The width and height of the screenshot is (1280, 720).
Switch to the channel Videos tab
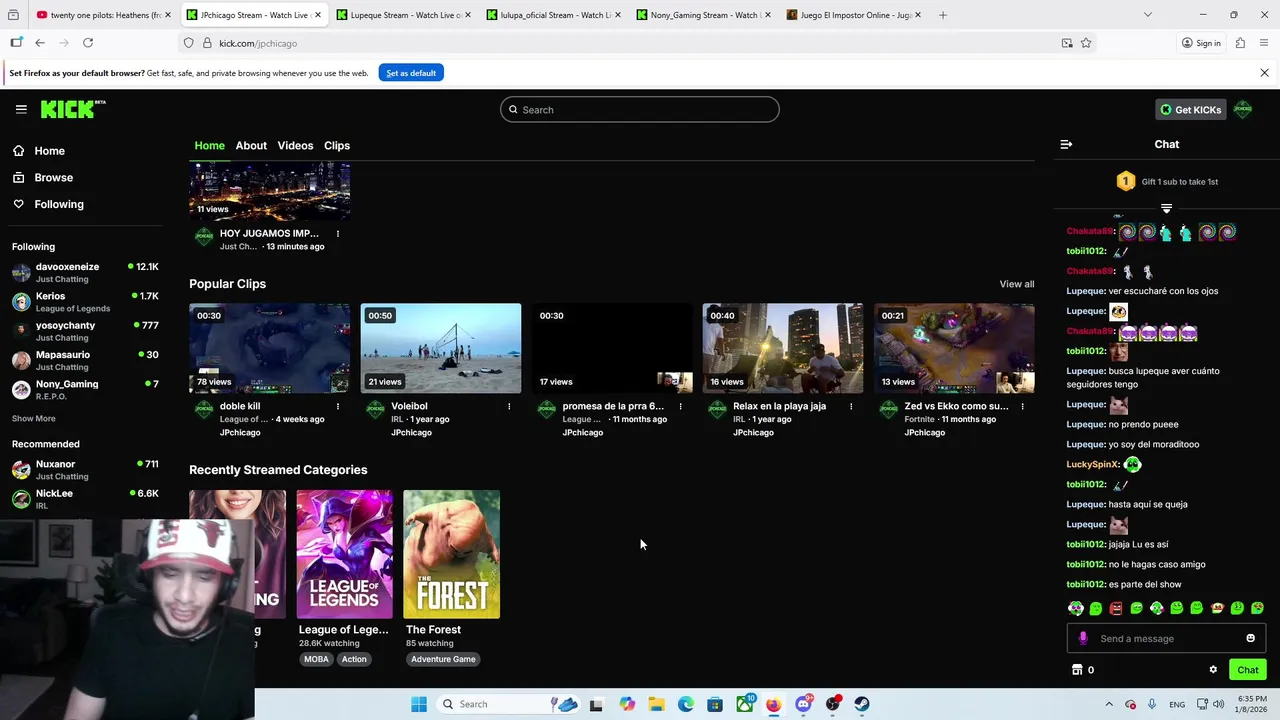tap(295, 145)
